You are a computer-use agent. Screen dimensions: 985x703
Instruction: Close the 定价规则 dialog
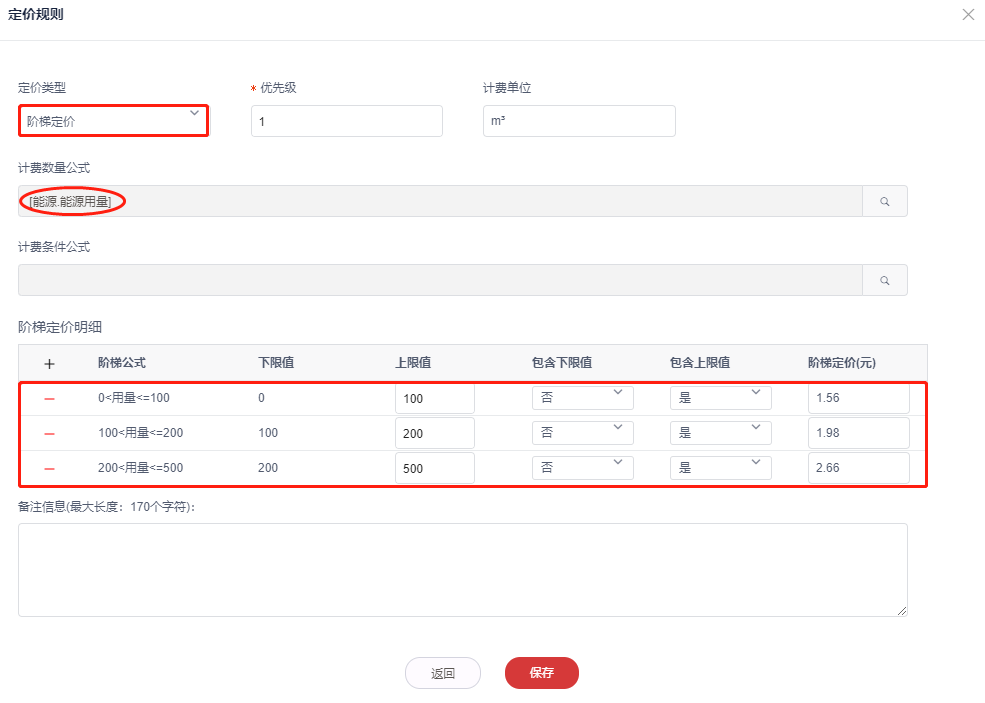click(x=967, y=15)
